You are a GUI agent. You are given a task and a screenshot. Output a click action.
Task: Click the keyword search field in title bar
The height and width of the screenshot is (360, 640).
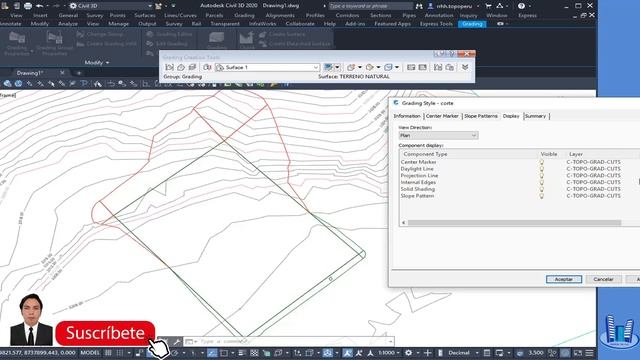coord(371,6)
